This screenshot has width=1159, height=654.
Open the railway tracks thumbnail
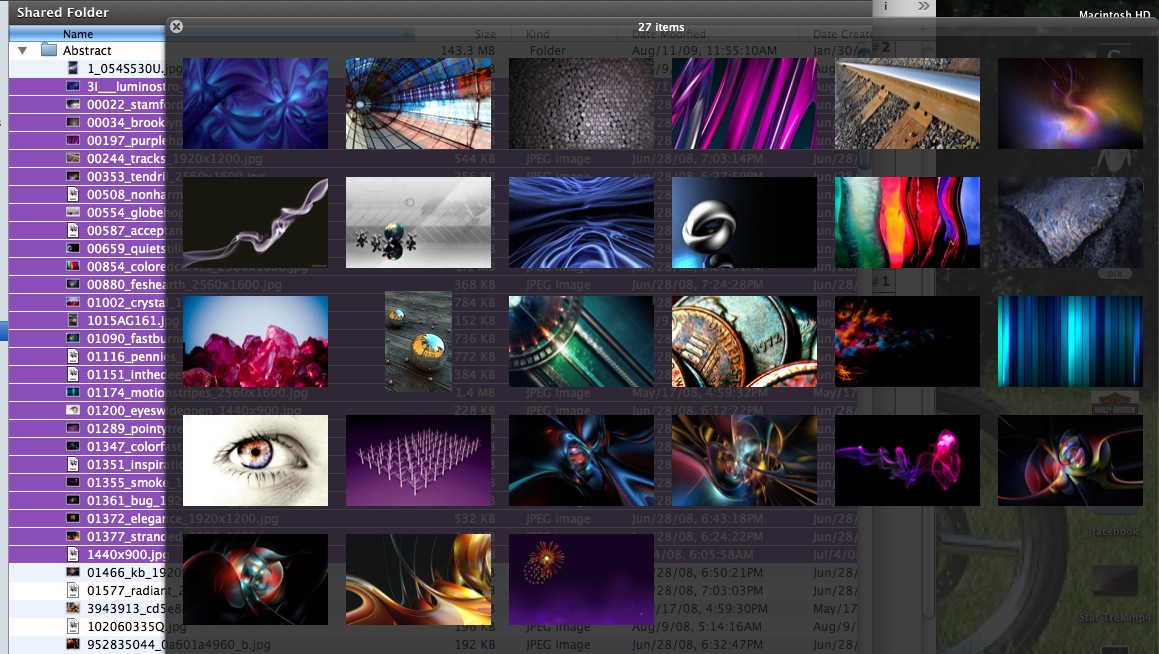(907, 103)
